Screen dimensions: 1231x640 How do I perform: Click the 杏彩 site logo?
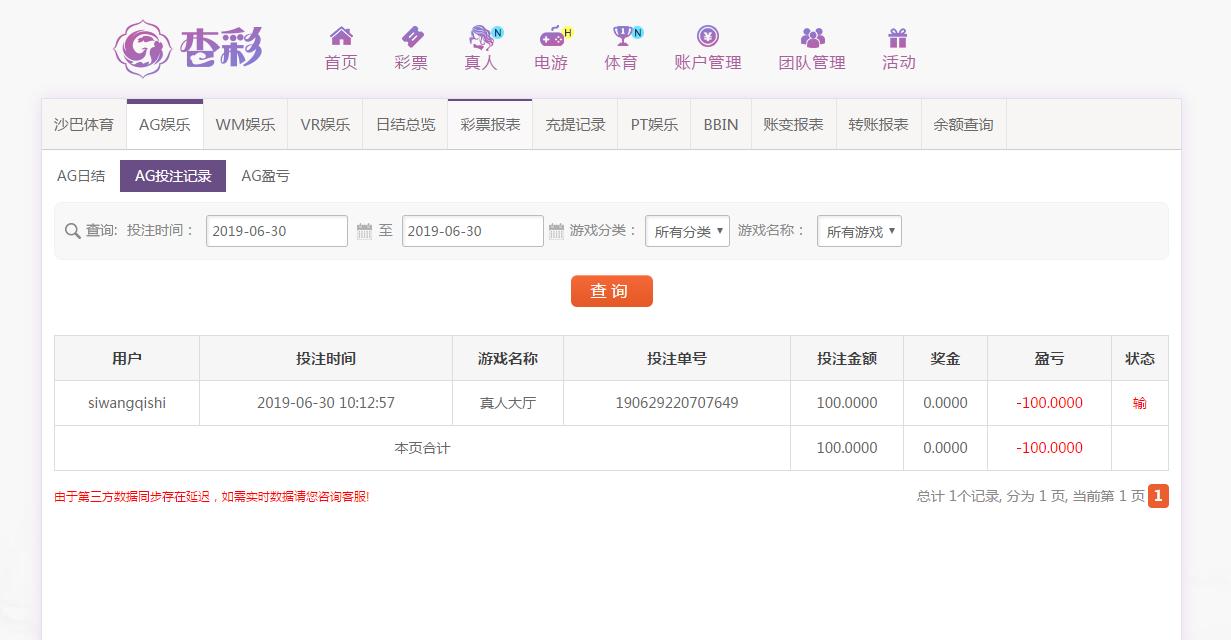click(x=188, y=48)
